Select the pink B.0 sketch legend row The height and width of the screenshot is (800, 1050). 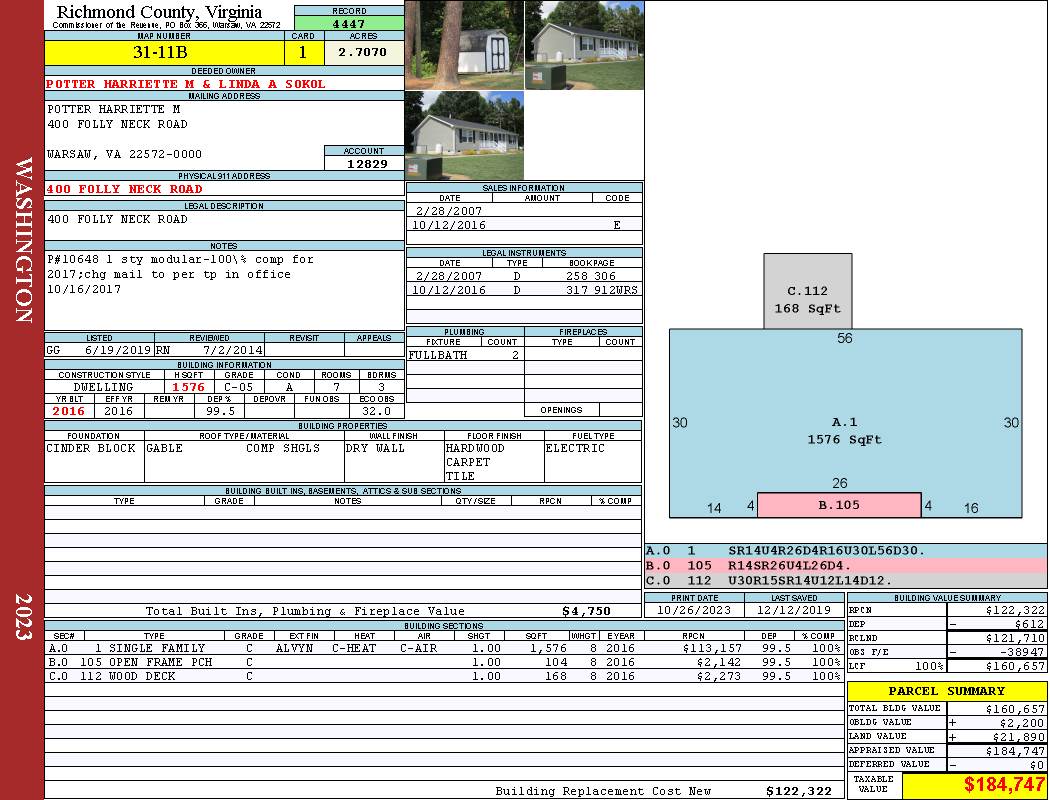click(845, 565)
